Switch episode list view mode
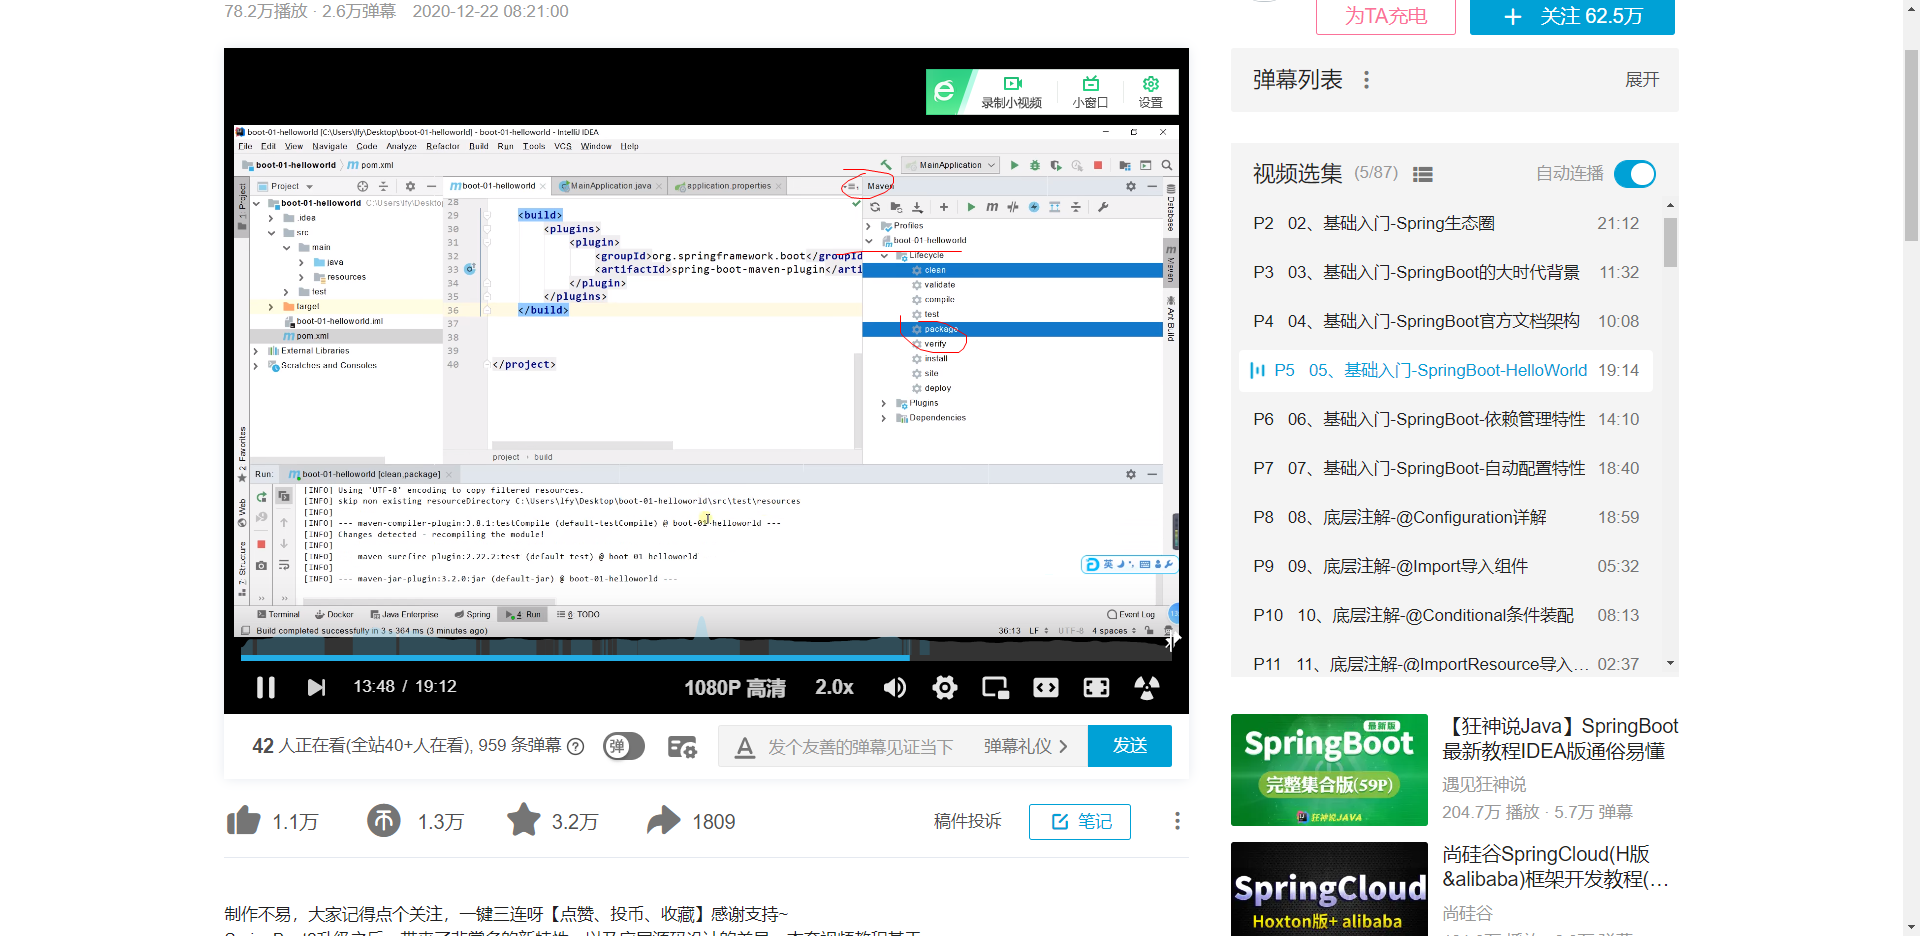 pos(1423,174)
